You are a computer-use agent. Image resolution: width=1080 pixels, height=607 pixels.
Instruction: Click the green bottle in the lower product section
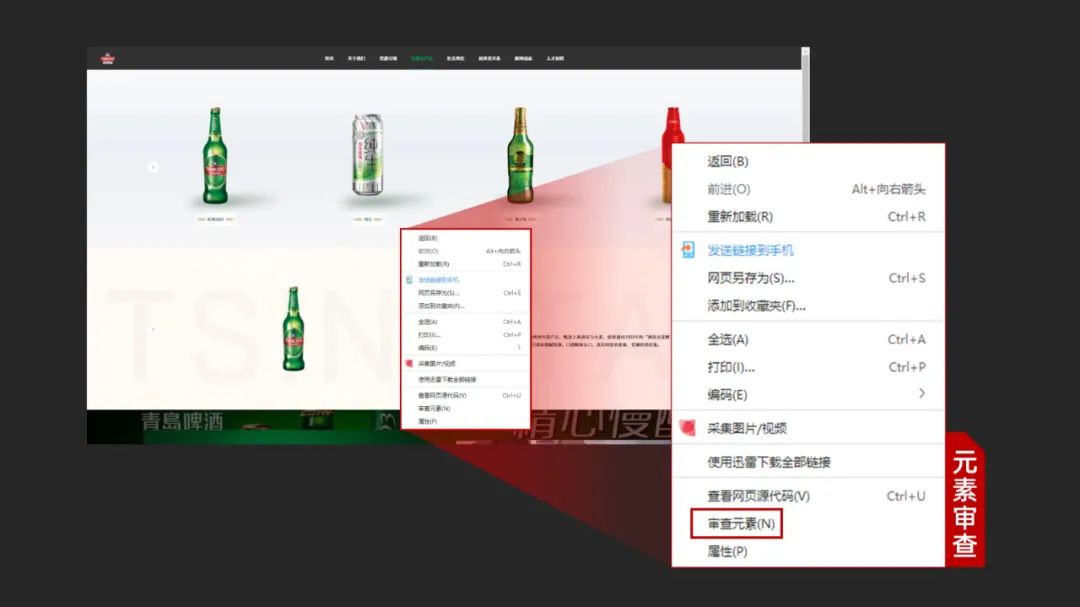(x=294, y=329)
